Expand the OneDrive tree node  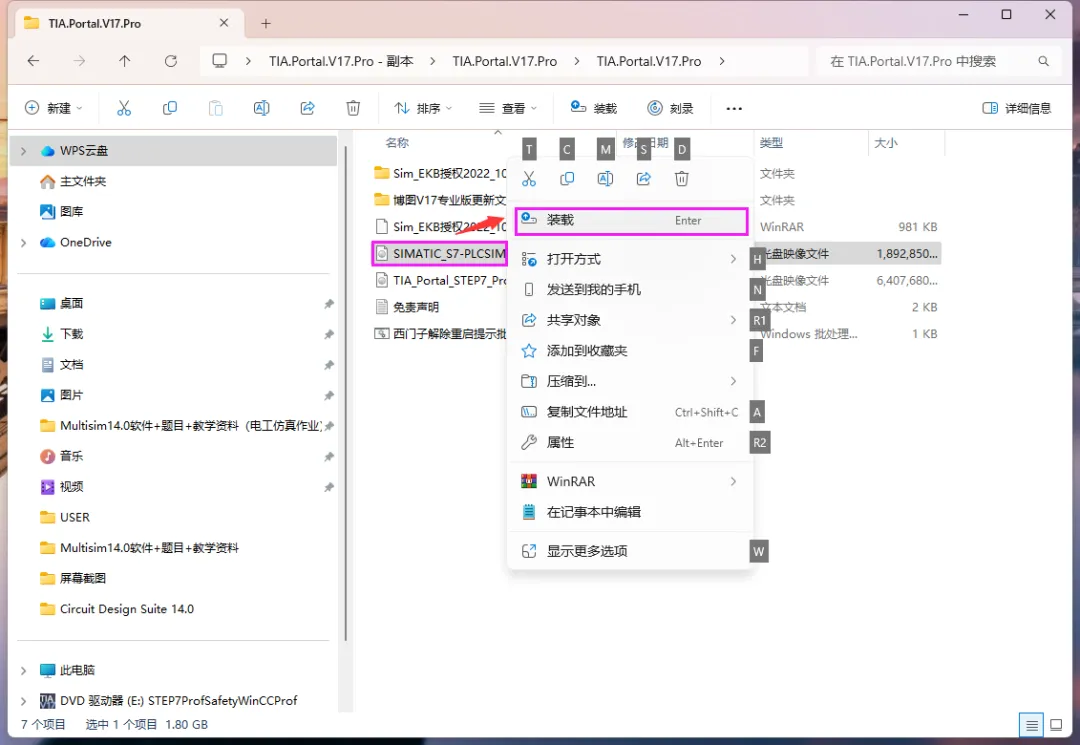pyautogui.click(x=23, y=242)
